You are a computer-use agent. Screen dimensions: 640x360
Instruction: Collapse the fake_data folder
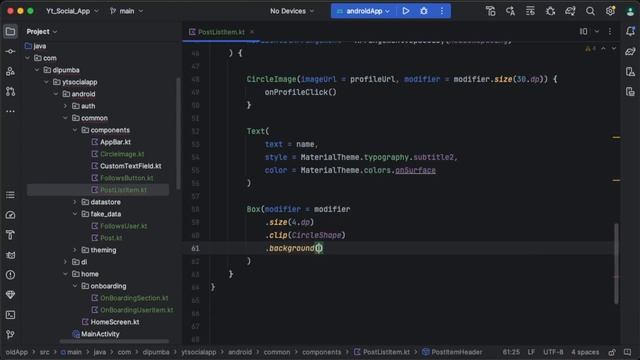tap(75, 214)
